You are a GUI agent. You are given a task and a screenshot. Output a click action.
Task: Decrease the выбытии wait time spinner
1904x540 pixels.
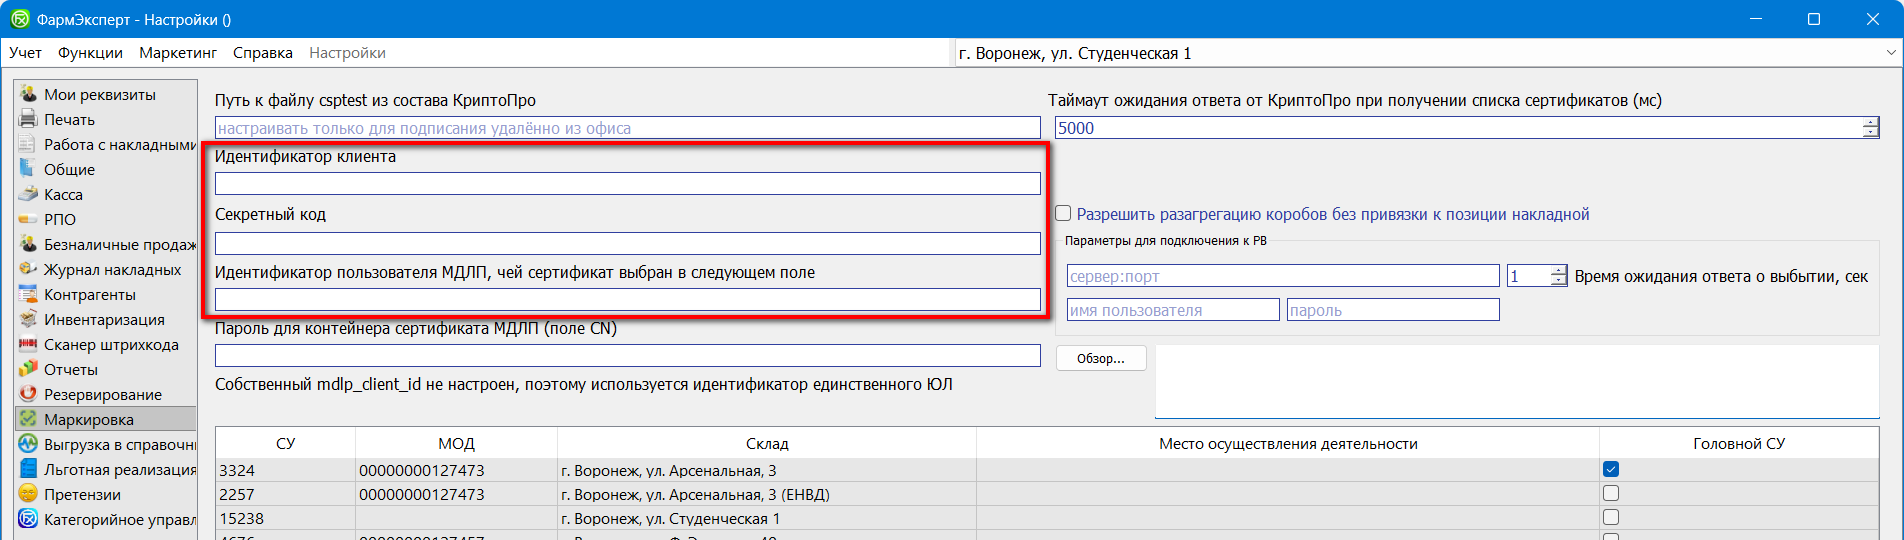coord(1558,281)
